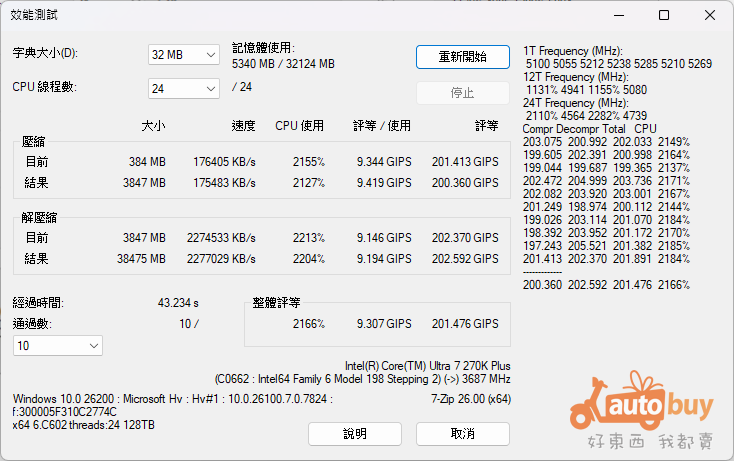Click the memory usage value 5340 MB / 32124 MB
Viewport: 734px width, 461px height.
coord(283,63)
